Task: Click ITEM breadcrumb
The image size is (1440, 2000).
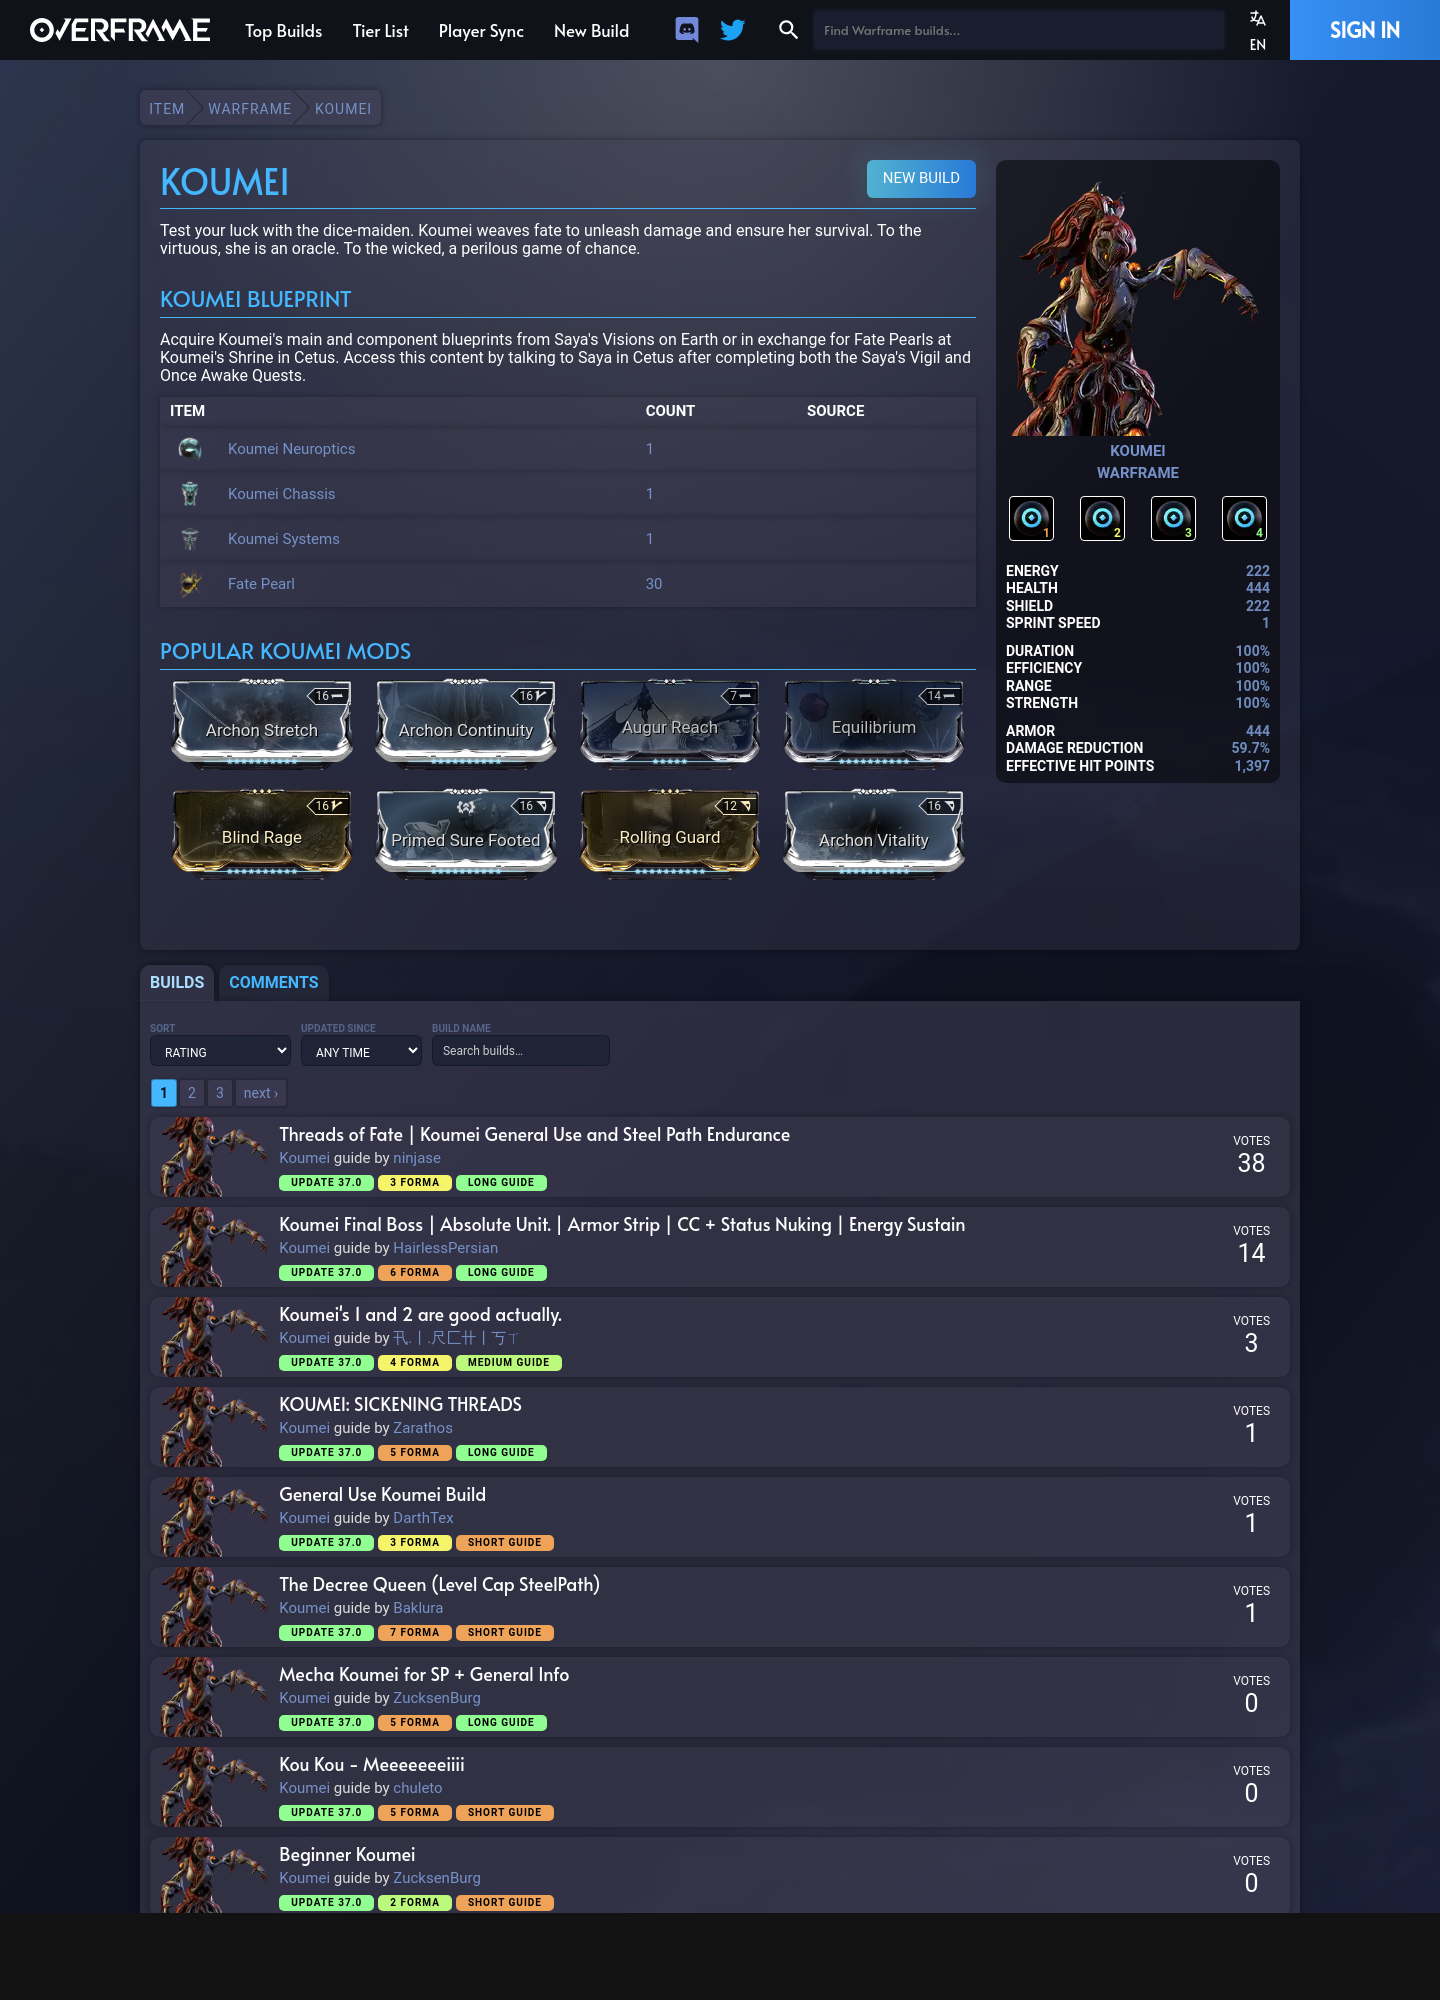Action: point(167,109)
